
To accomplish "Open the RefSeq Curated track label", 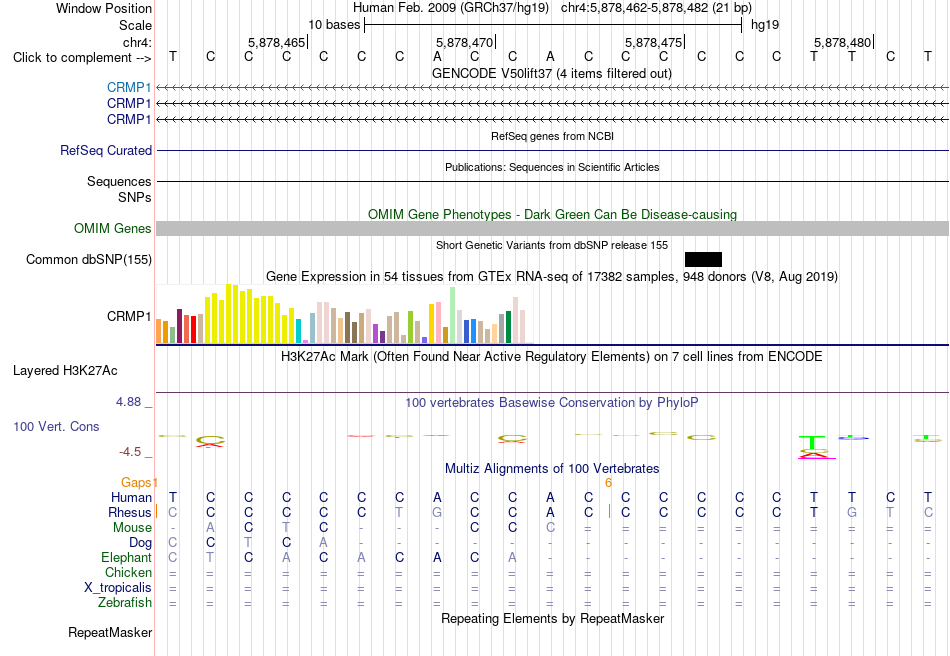I will (106, 150).
